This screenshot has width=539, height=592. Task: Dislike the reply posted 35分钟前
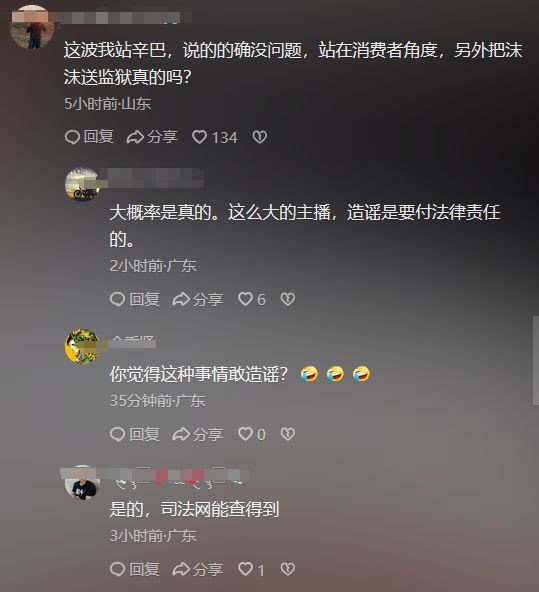pos(288,434)
